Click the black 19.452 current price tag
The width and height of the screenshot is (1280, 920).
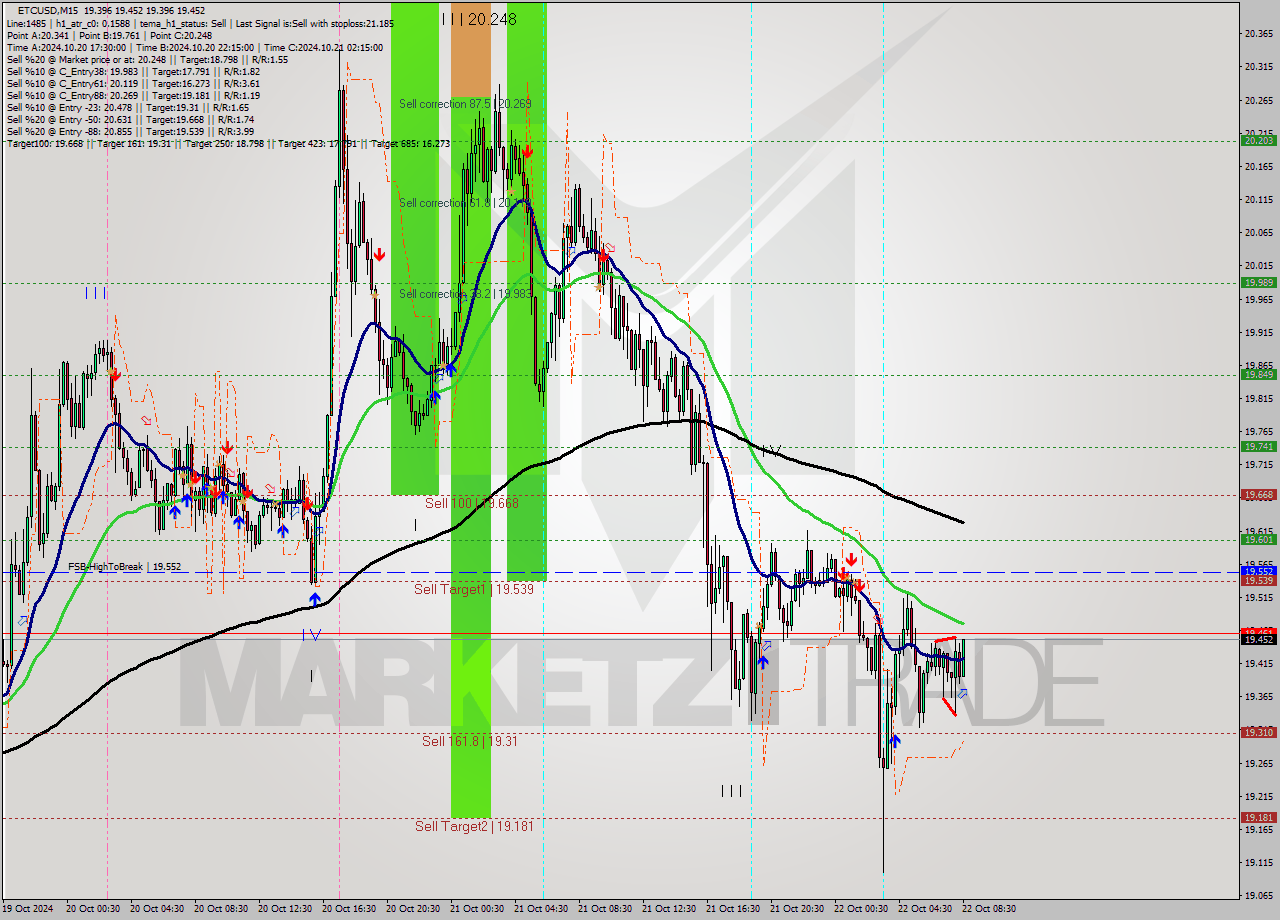1258,639
